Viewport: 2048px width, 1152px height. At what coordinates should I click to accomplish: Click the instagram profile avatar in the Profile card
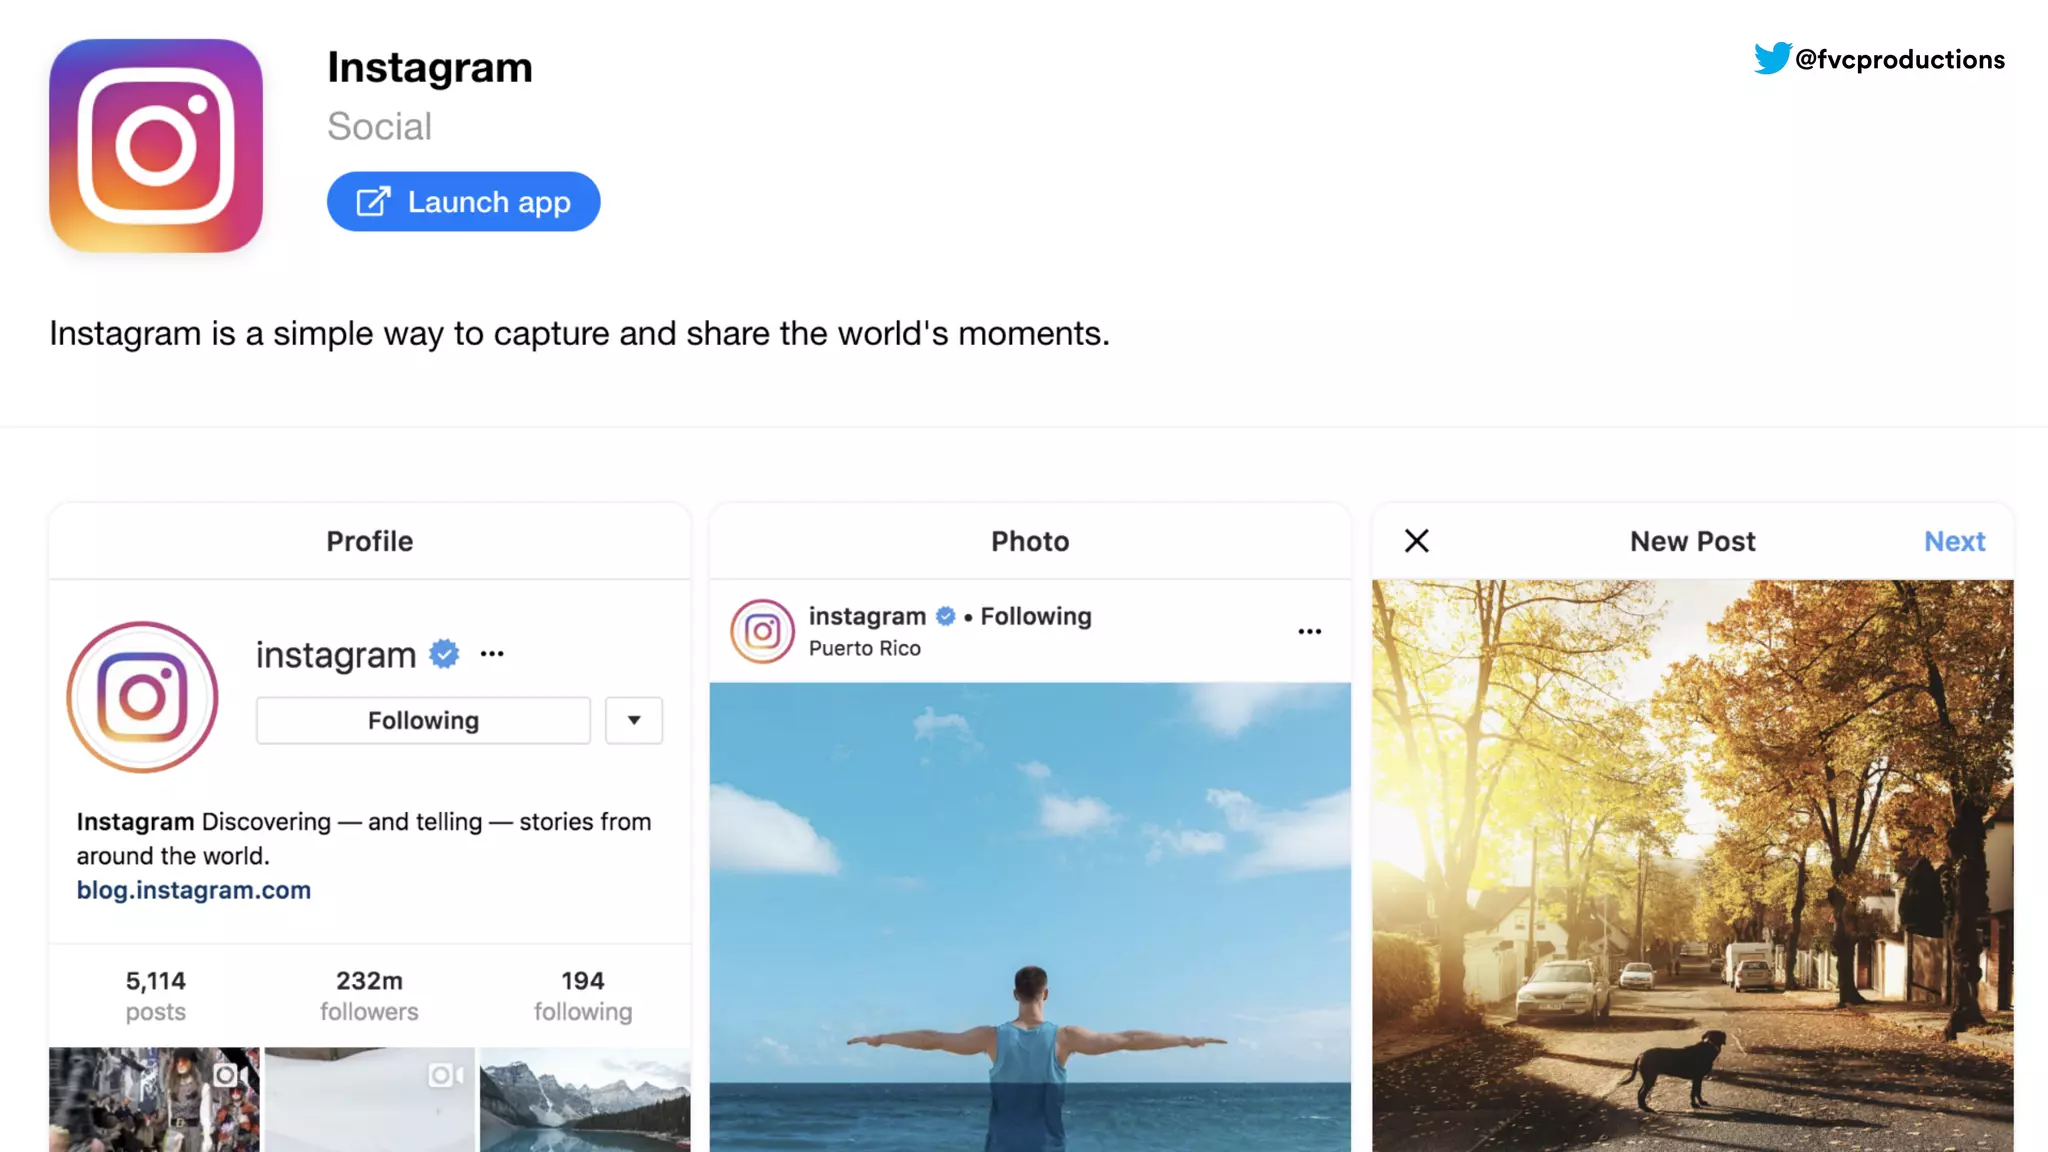pyautogui.click(x=142, y=697)
